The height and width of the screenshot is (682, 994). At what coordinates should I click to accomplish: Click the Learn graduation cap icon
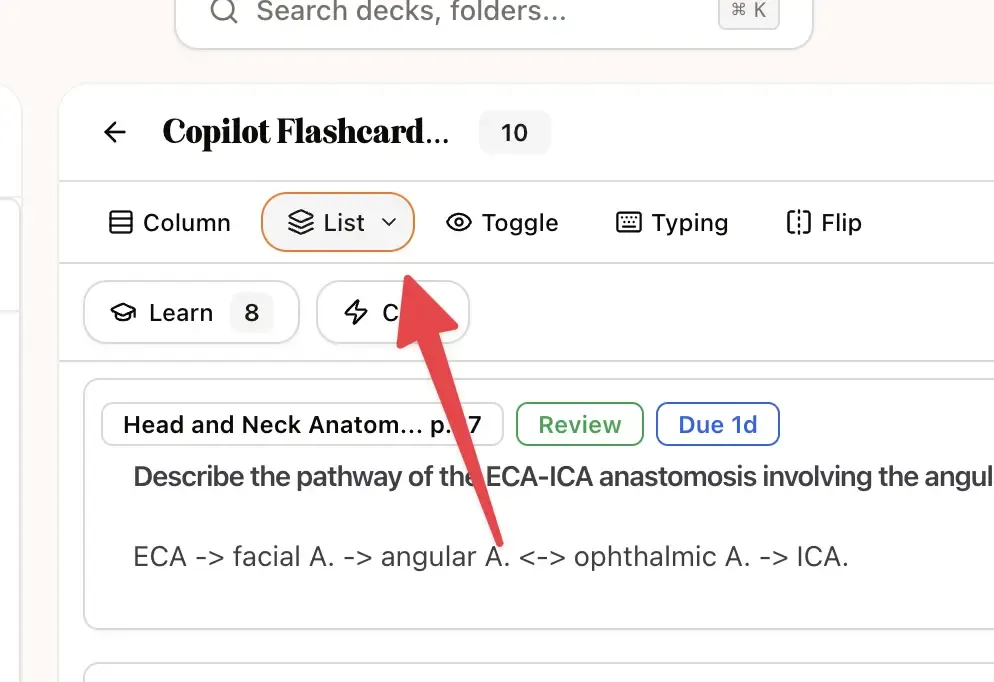coord(123,312)
